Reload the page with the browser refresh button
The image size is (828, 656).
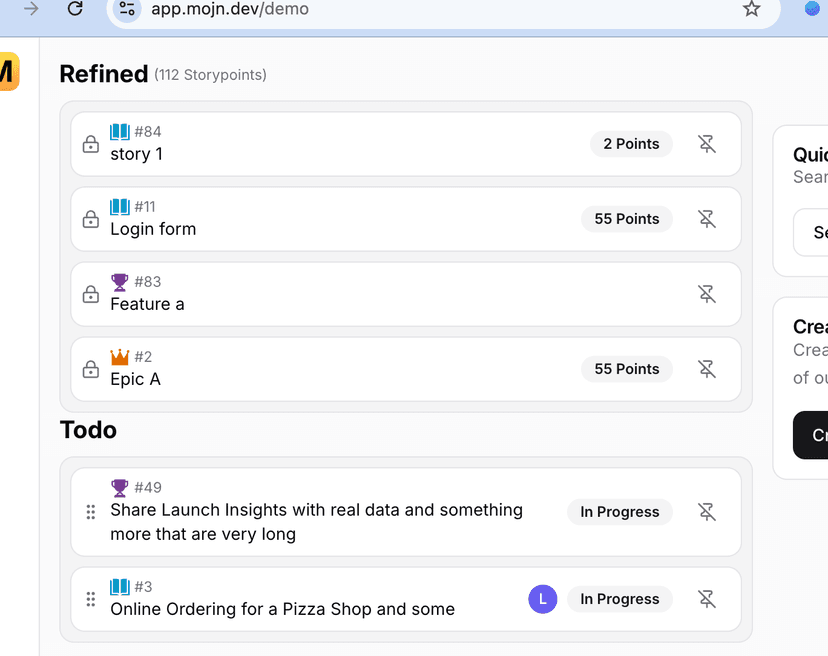tap(75, 9)
